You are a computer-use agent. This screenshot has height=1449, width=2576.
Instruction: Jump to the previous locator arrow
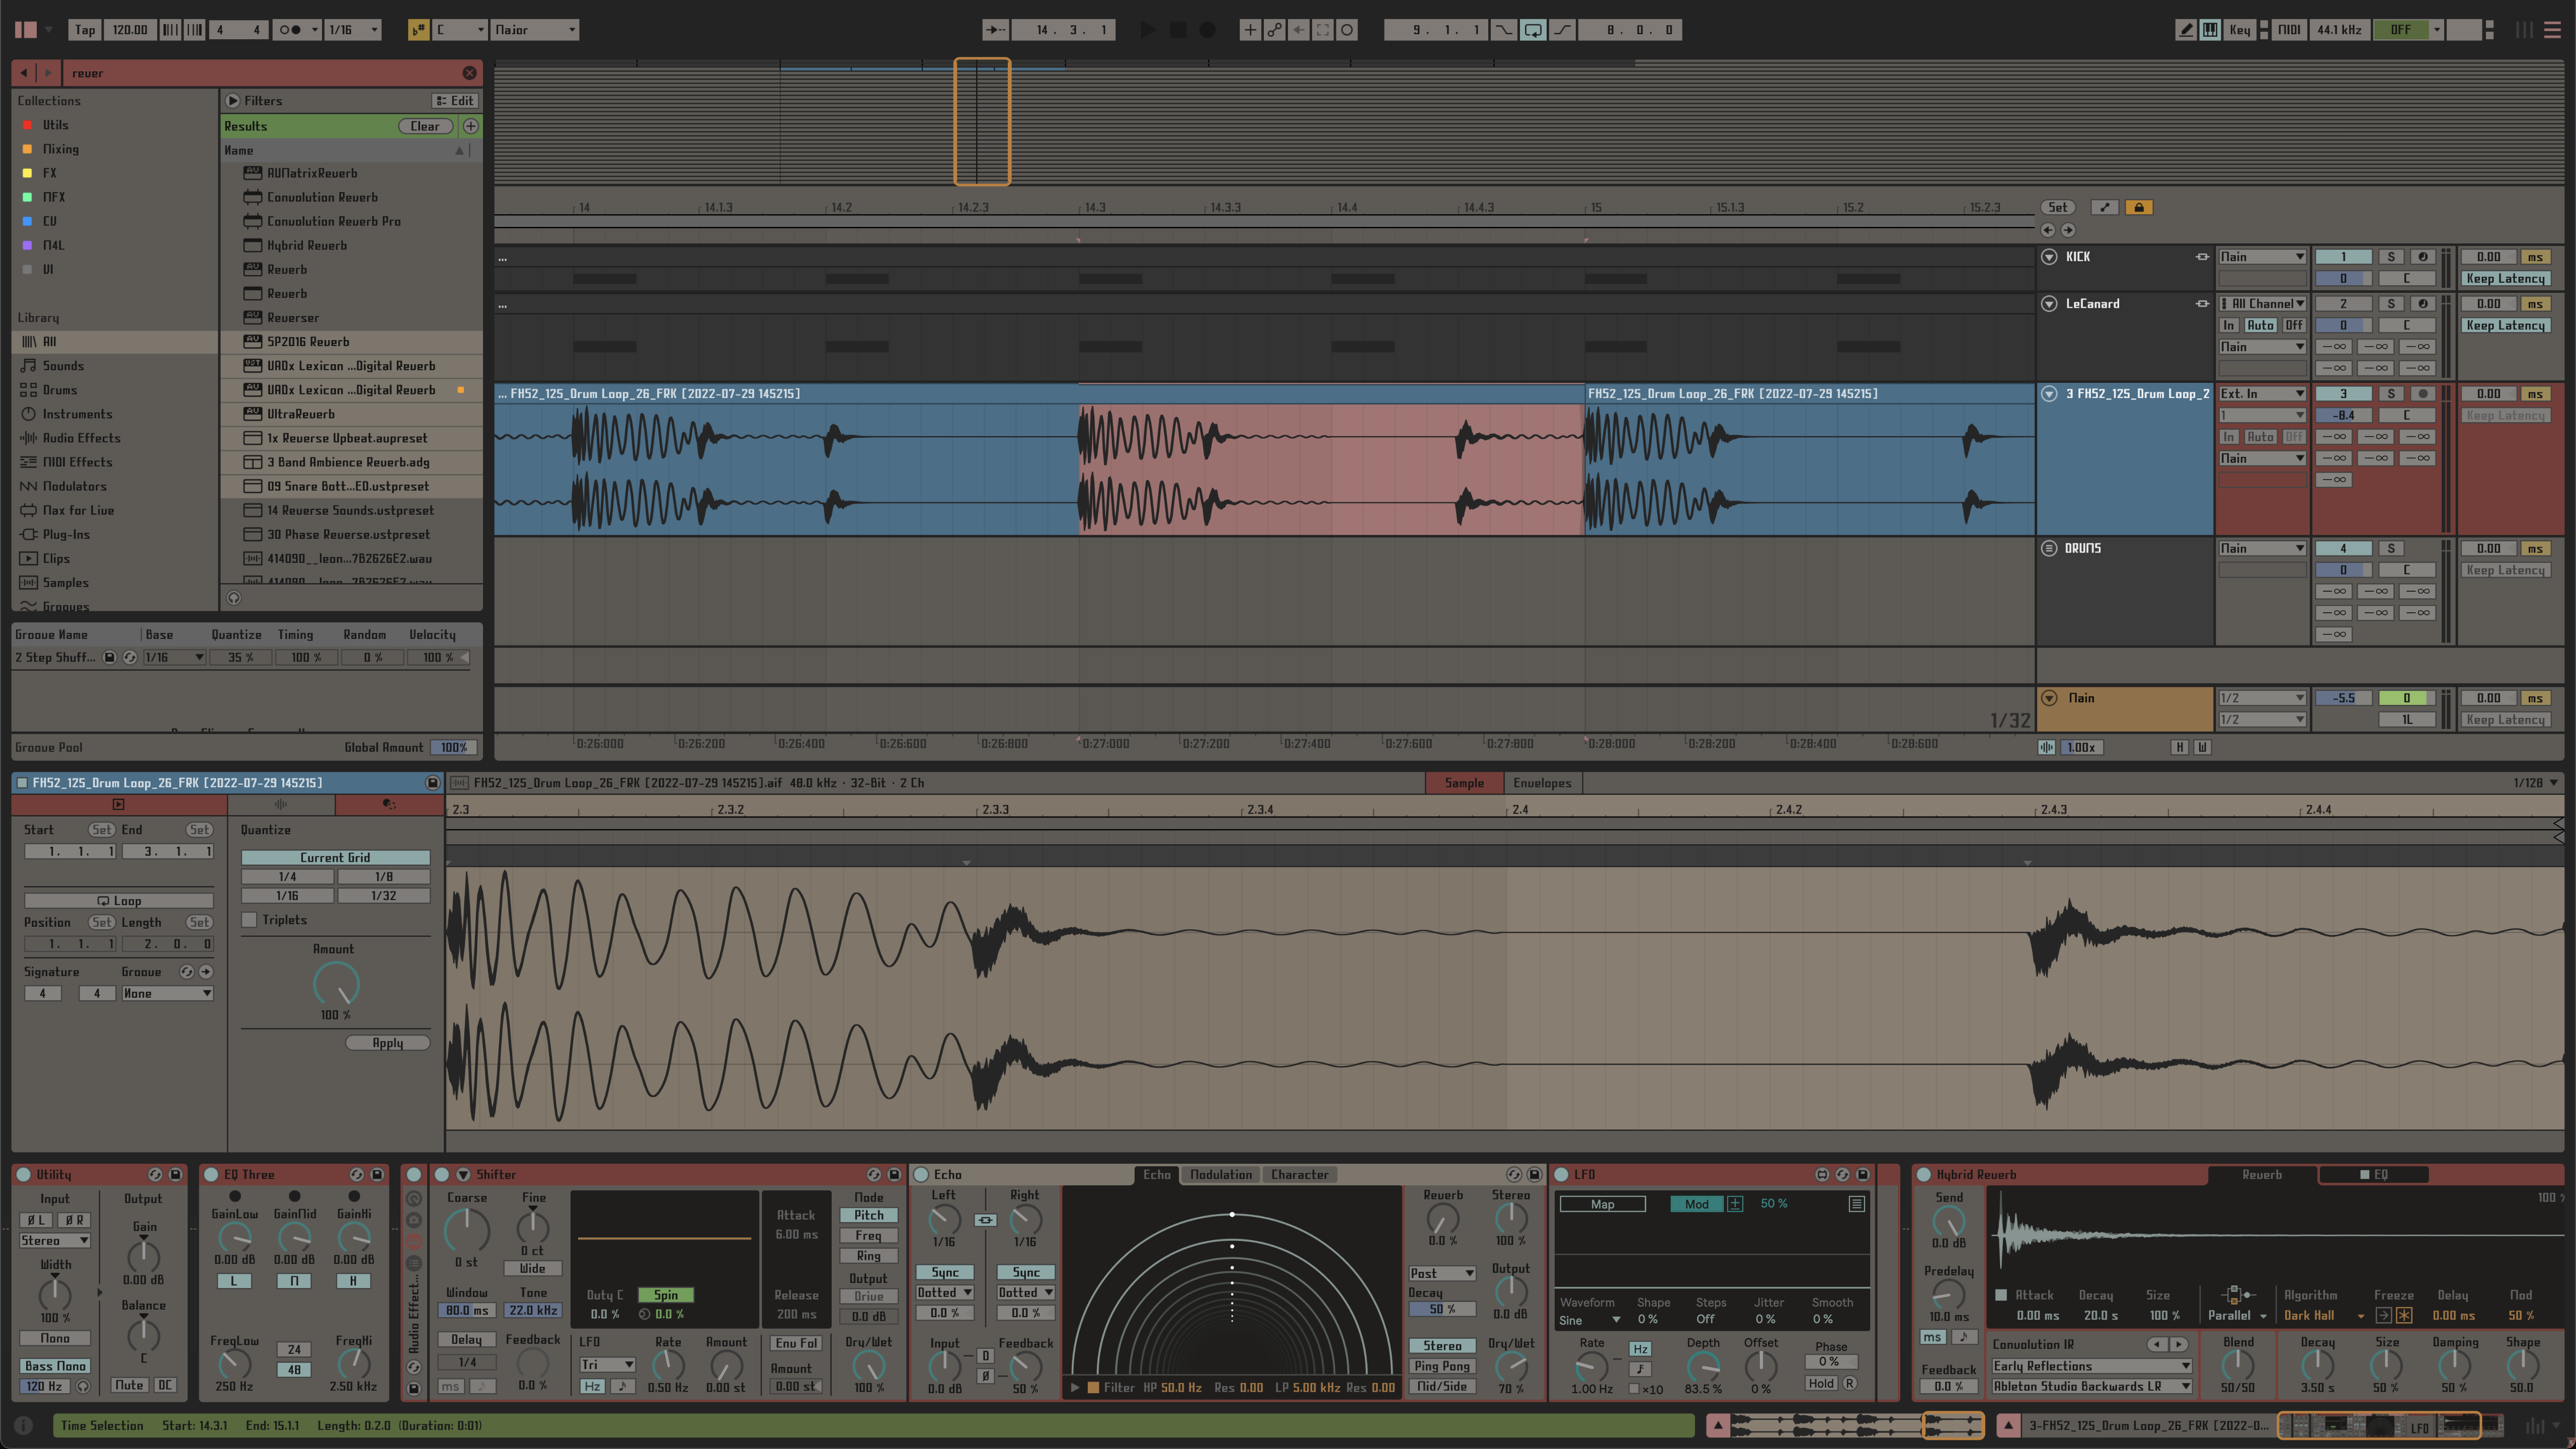(x=2048, y=230)
